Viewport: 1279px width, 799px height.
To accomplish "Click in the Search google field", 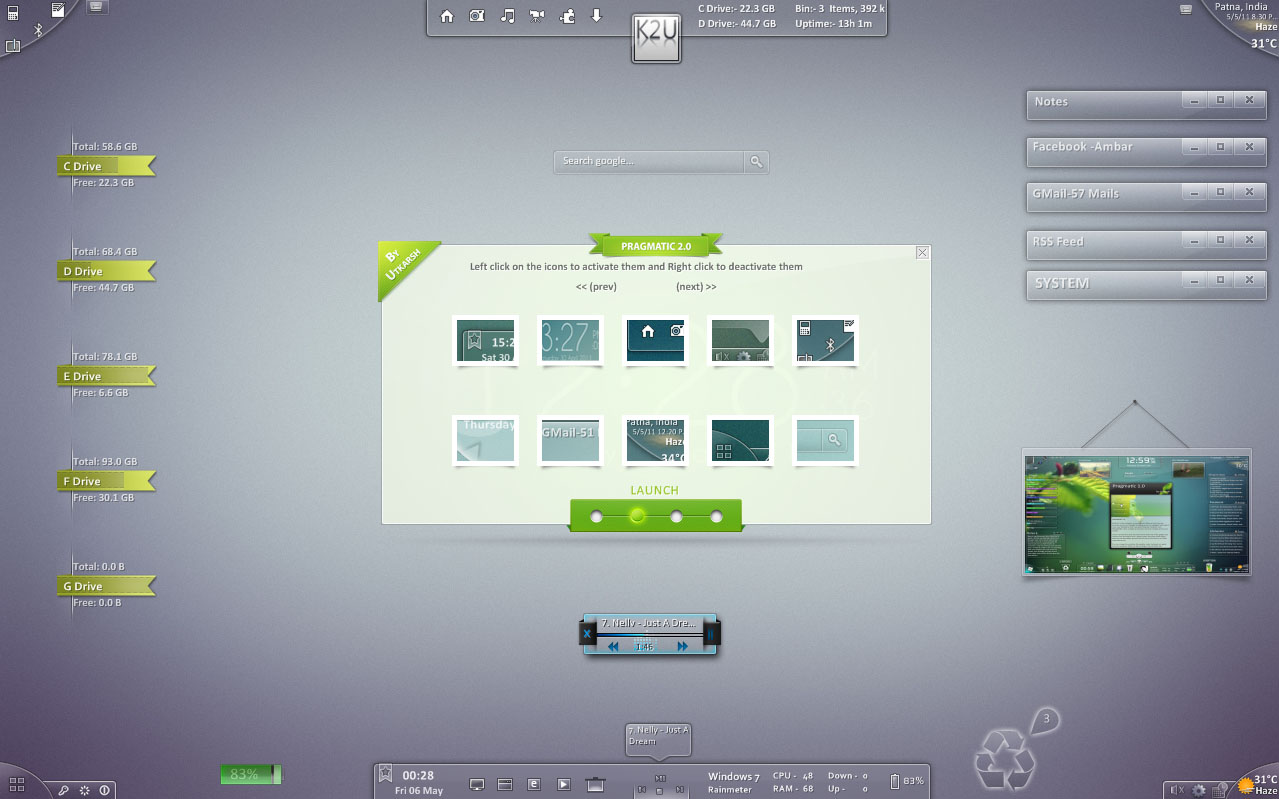I will [x=649, y=161].
